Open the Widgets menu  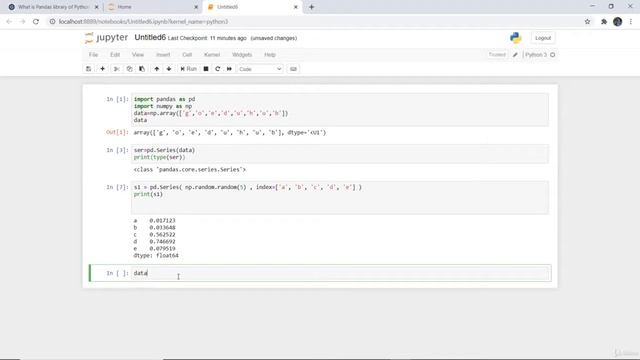coord(242,55)
